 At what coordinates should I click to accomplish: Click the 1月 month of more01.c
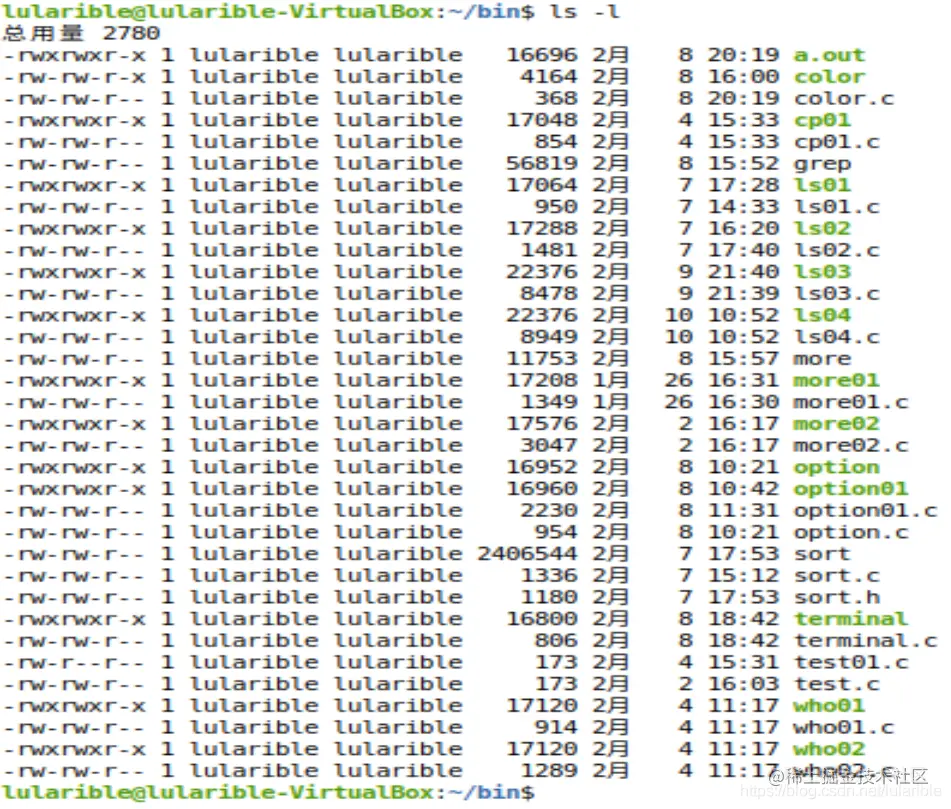tap(610, 402)
